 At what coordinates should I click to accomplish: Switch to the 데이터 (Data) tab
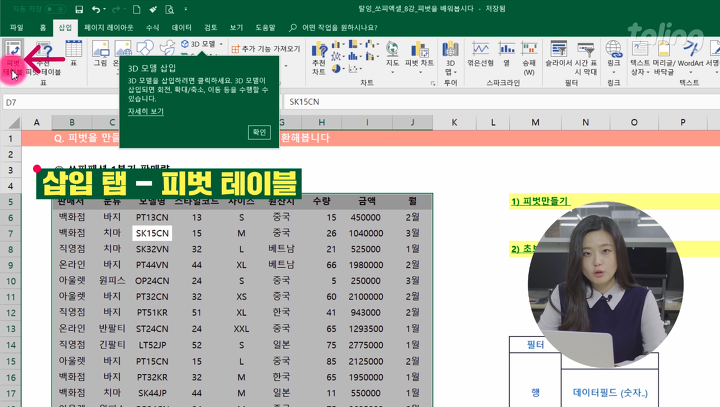(181, 28)
